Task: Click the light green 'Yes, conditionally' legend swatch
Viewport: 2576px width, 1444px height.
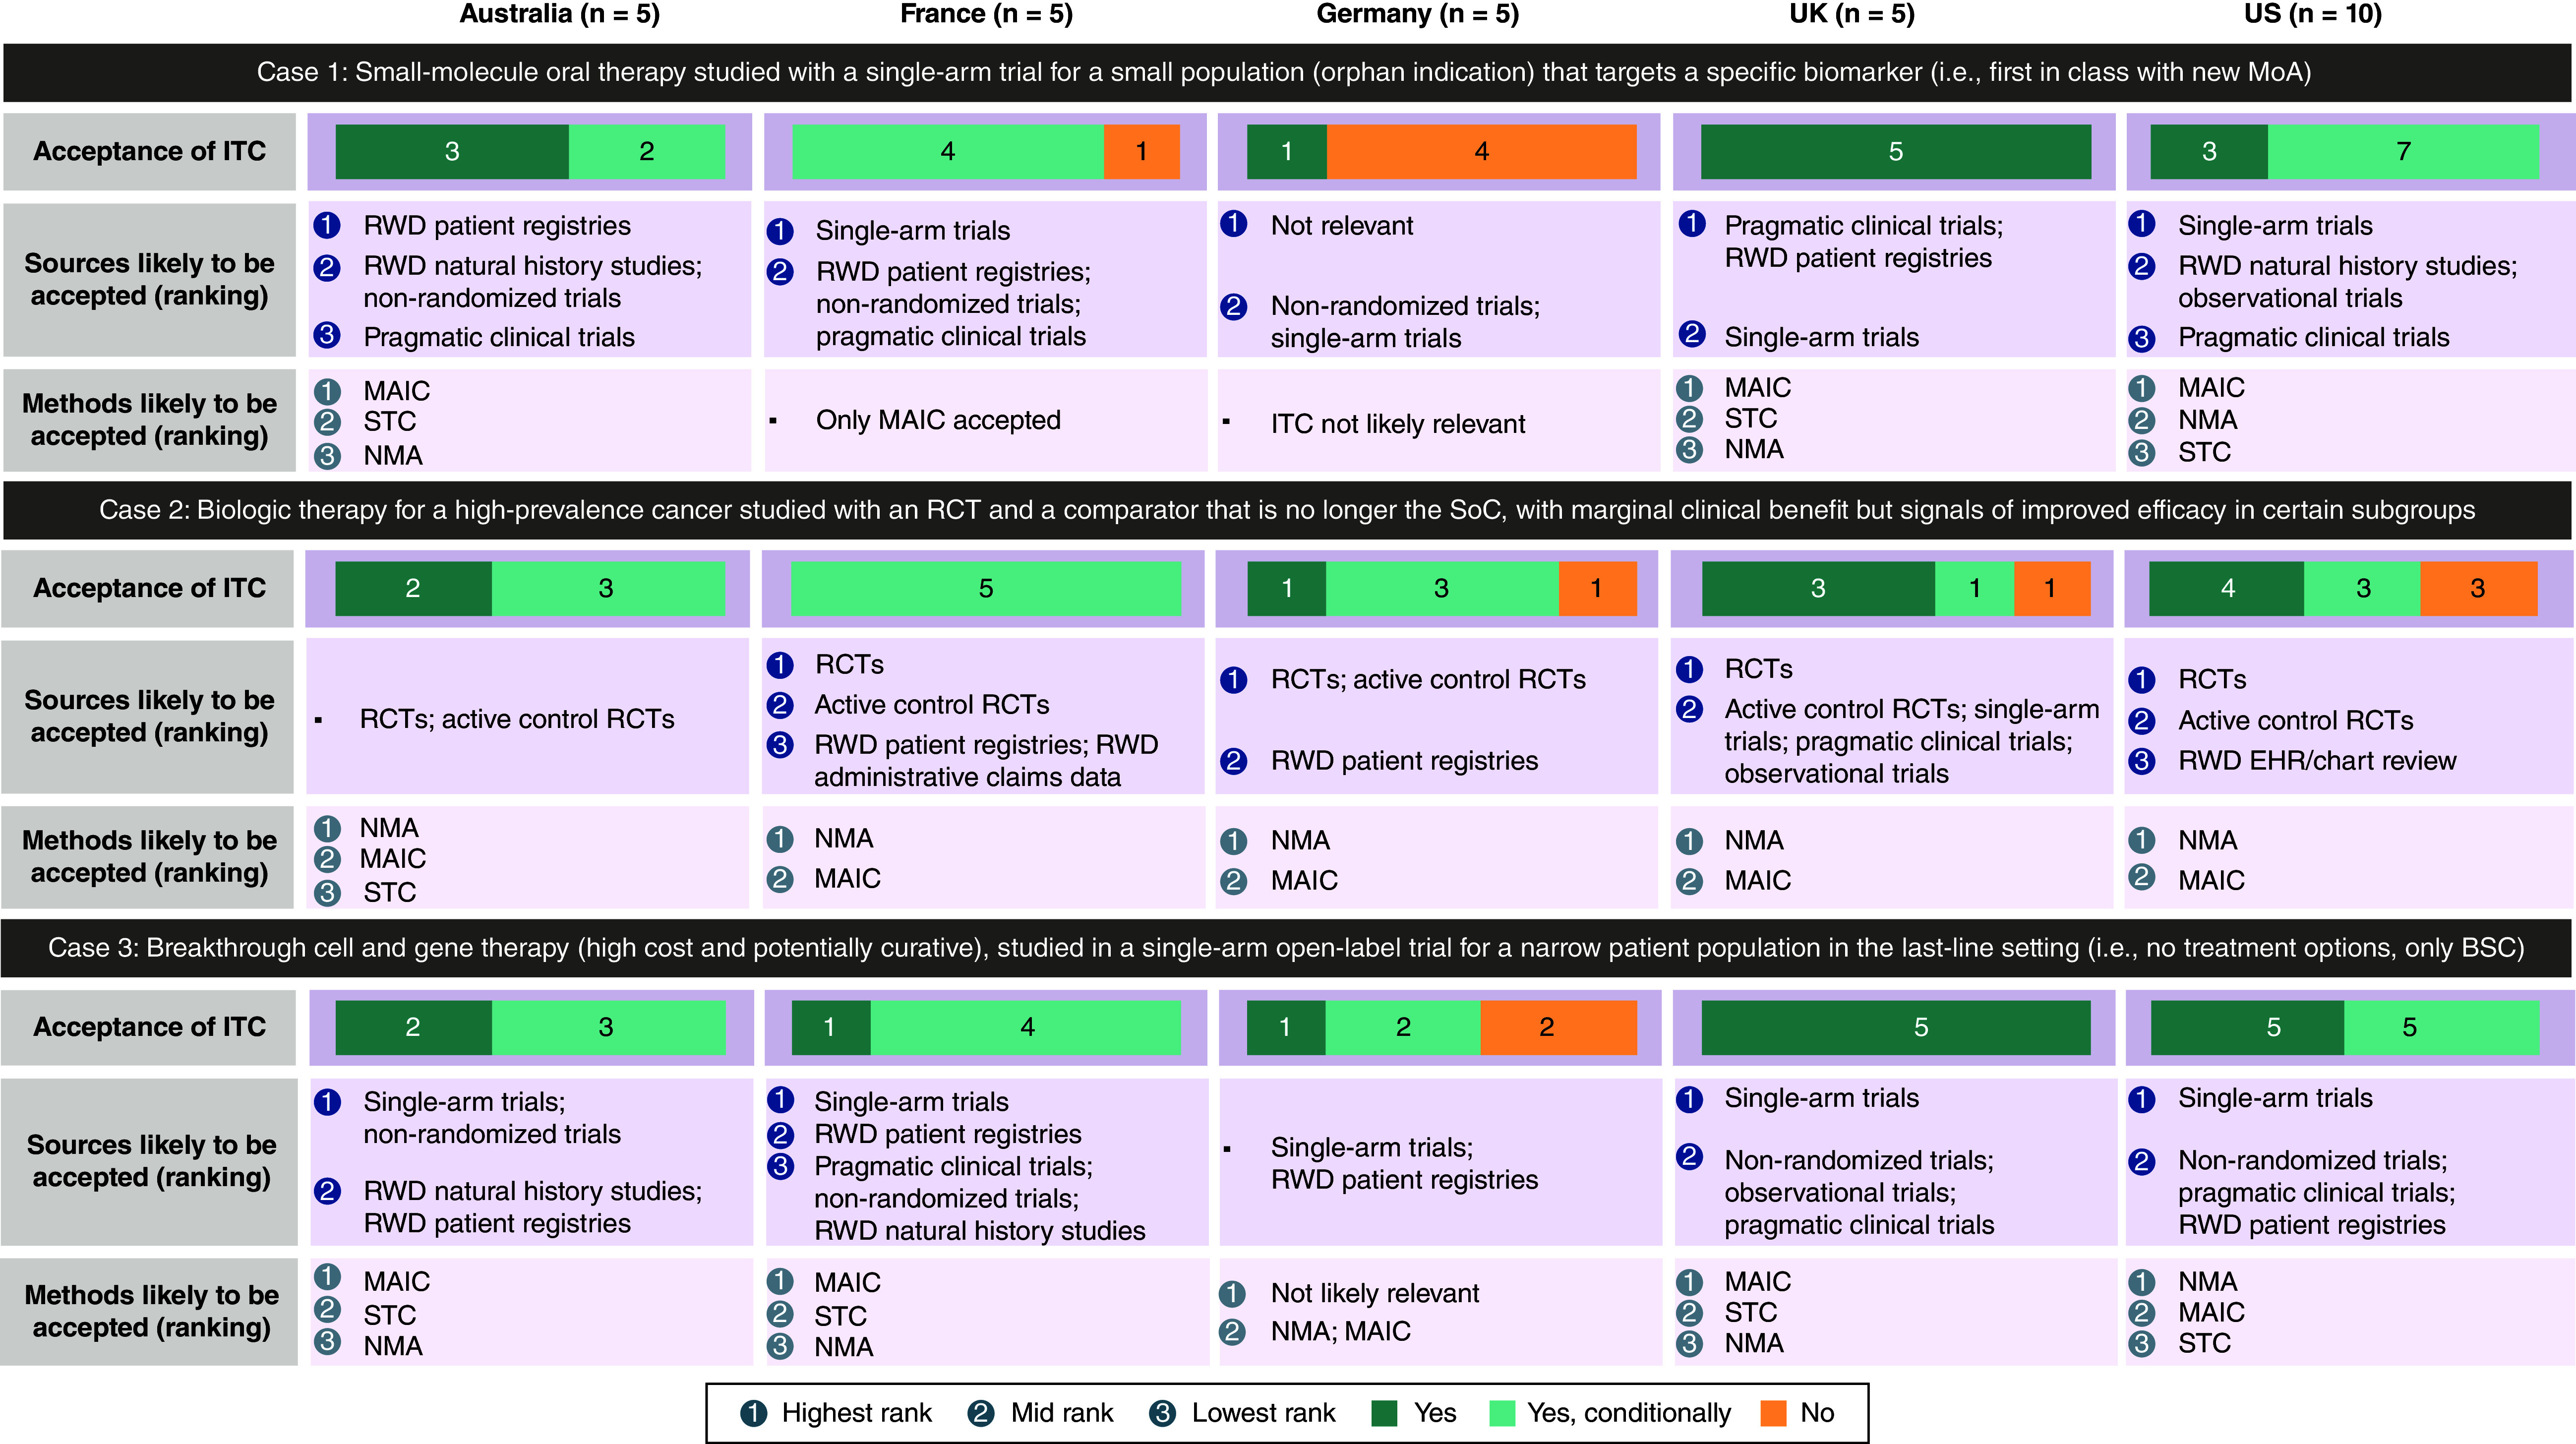Action: pyautogui.click(x=1502, y=1413)
